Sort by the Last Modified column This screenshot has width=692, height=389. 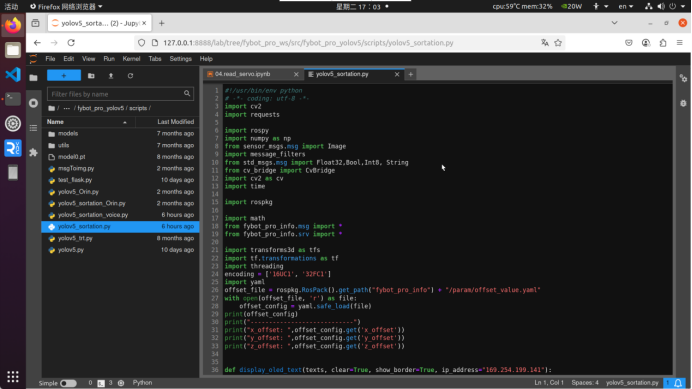tap(167, 122)
